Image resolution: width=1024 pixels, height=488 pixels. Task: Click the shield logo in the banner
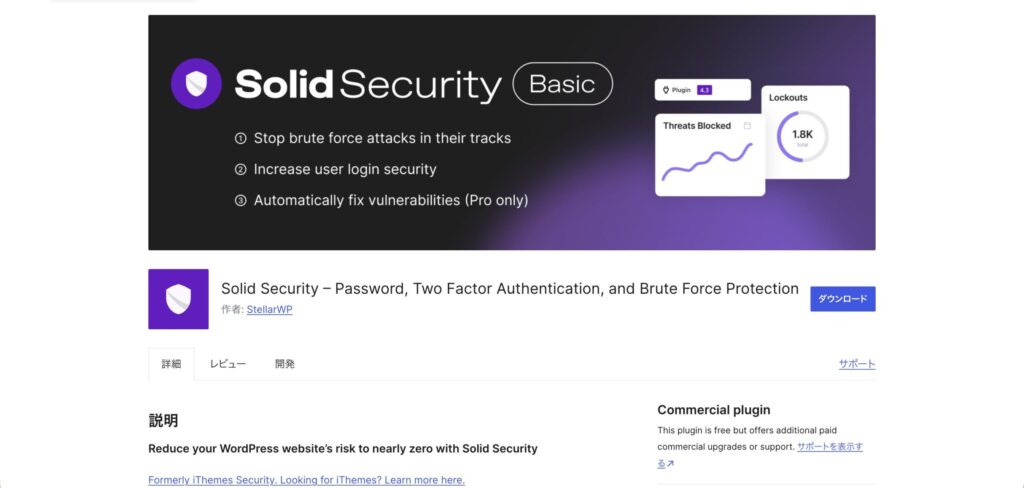coord(196,84)
